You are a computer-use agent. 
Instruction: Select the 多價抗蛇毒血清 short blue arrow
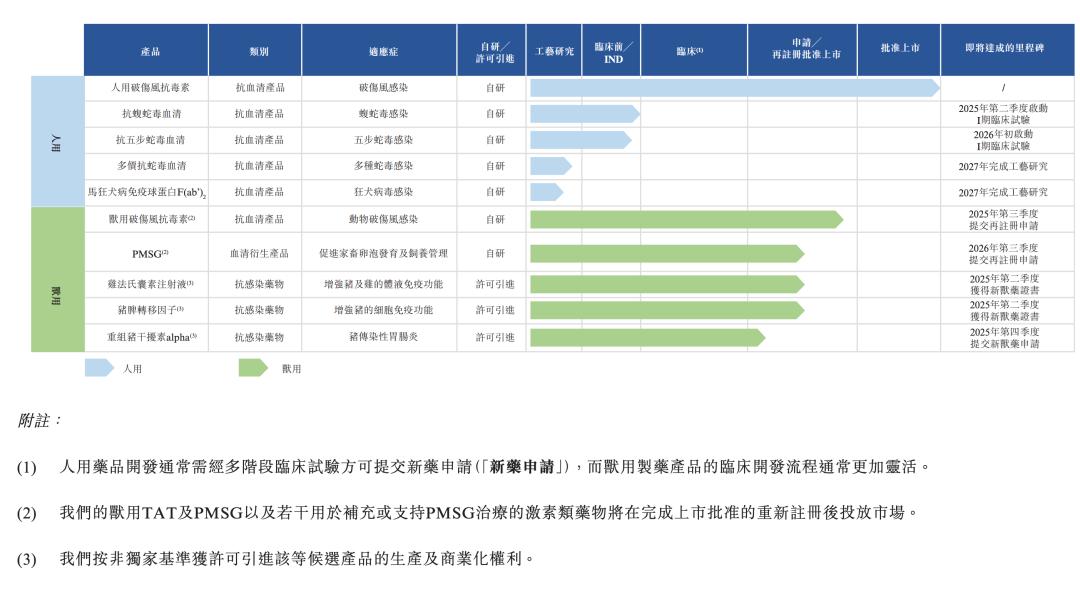[551, 166]
